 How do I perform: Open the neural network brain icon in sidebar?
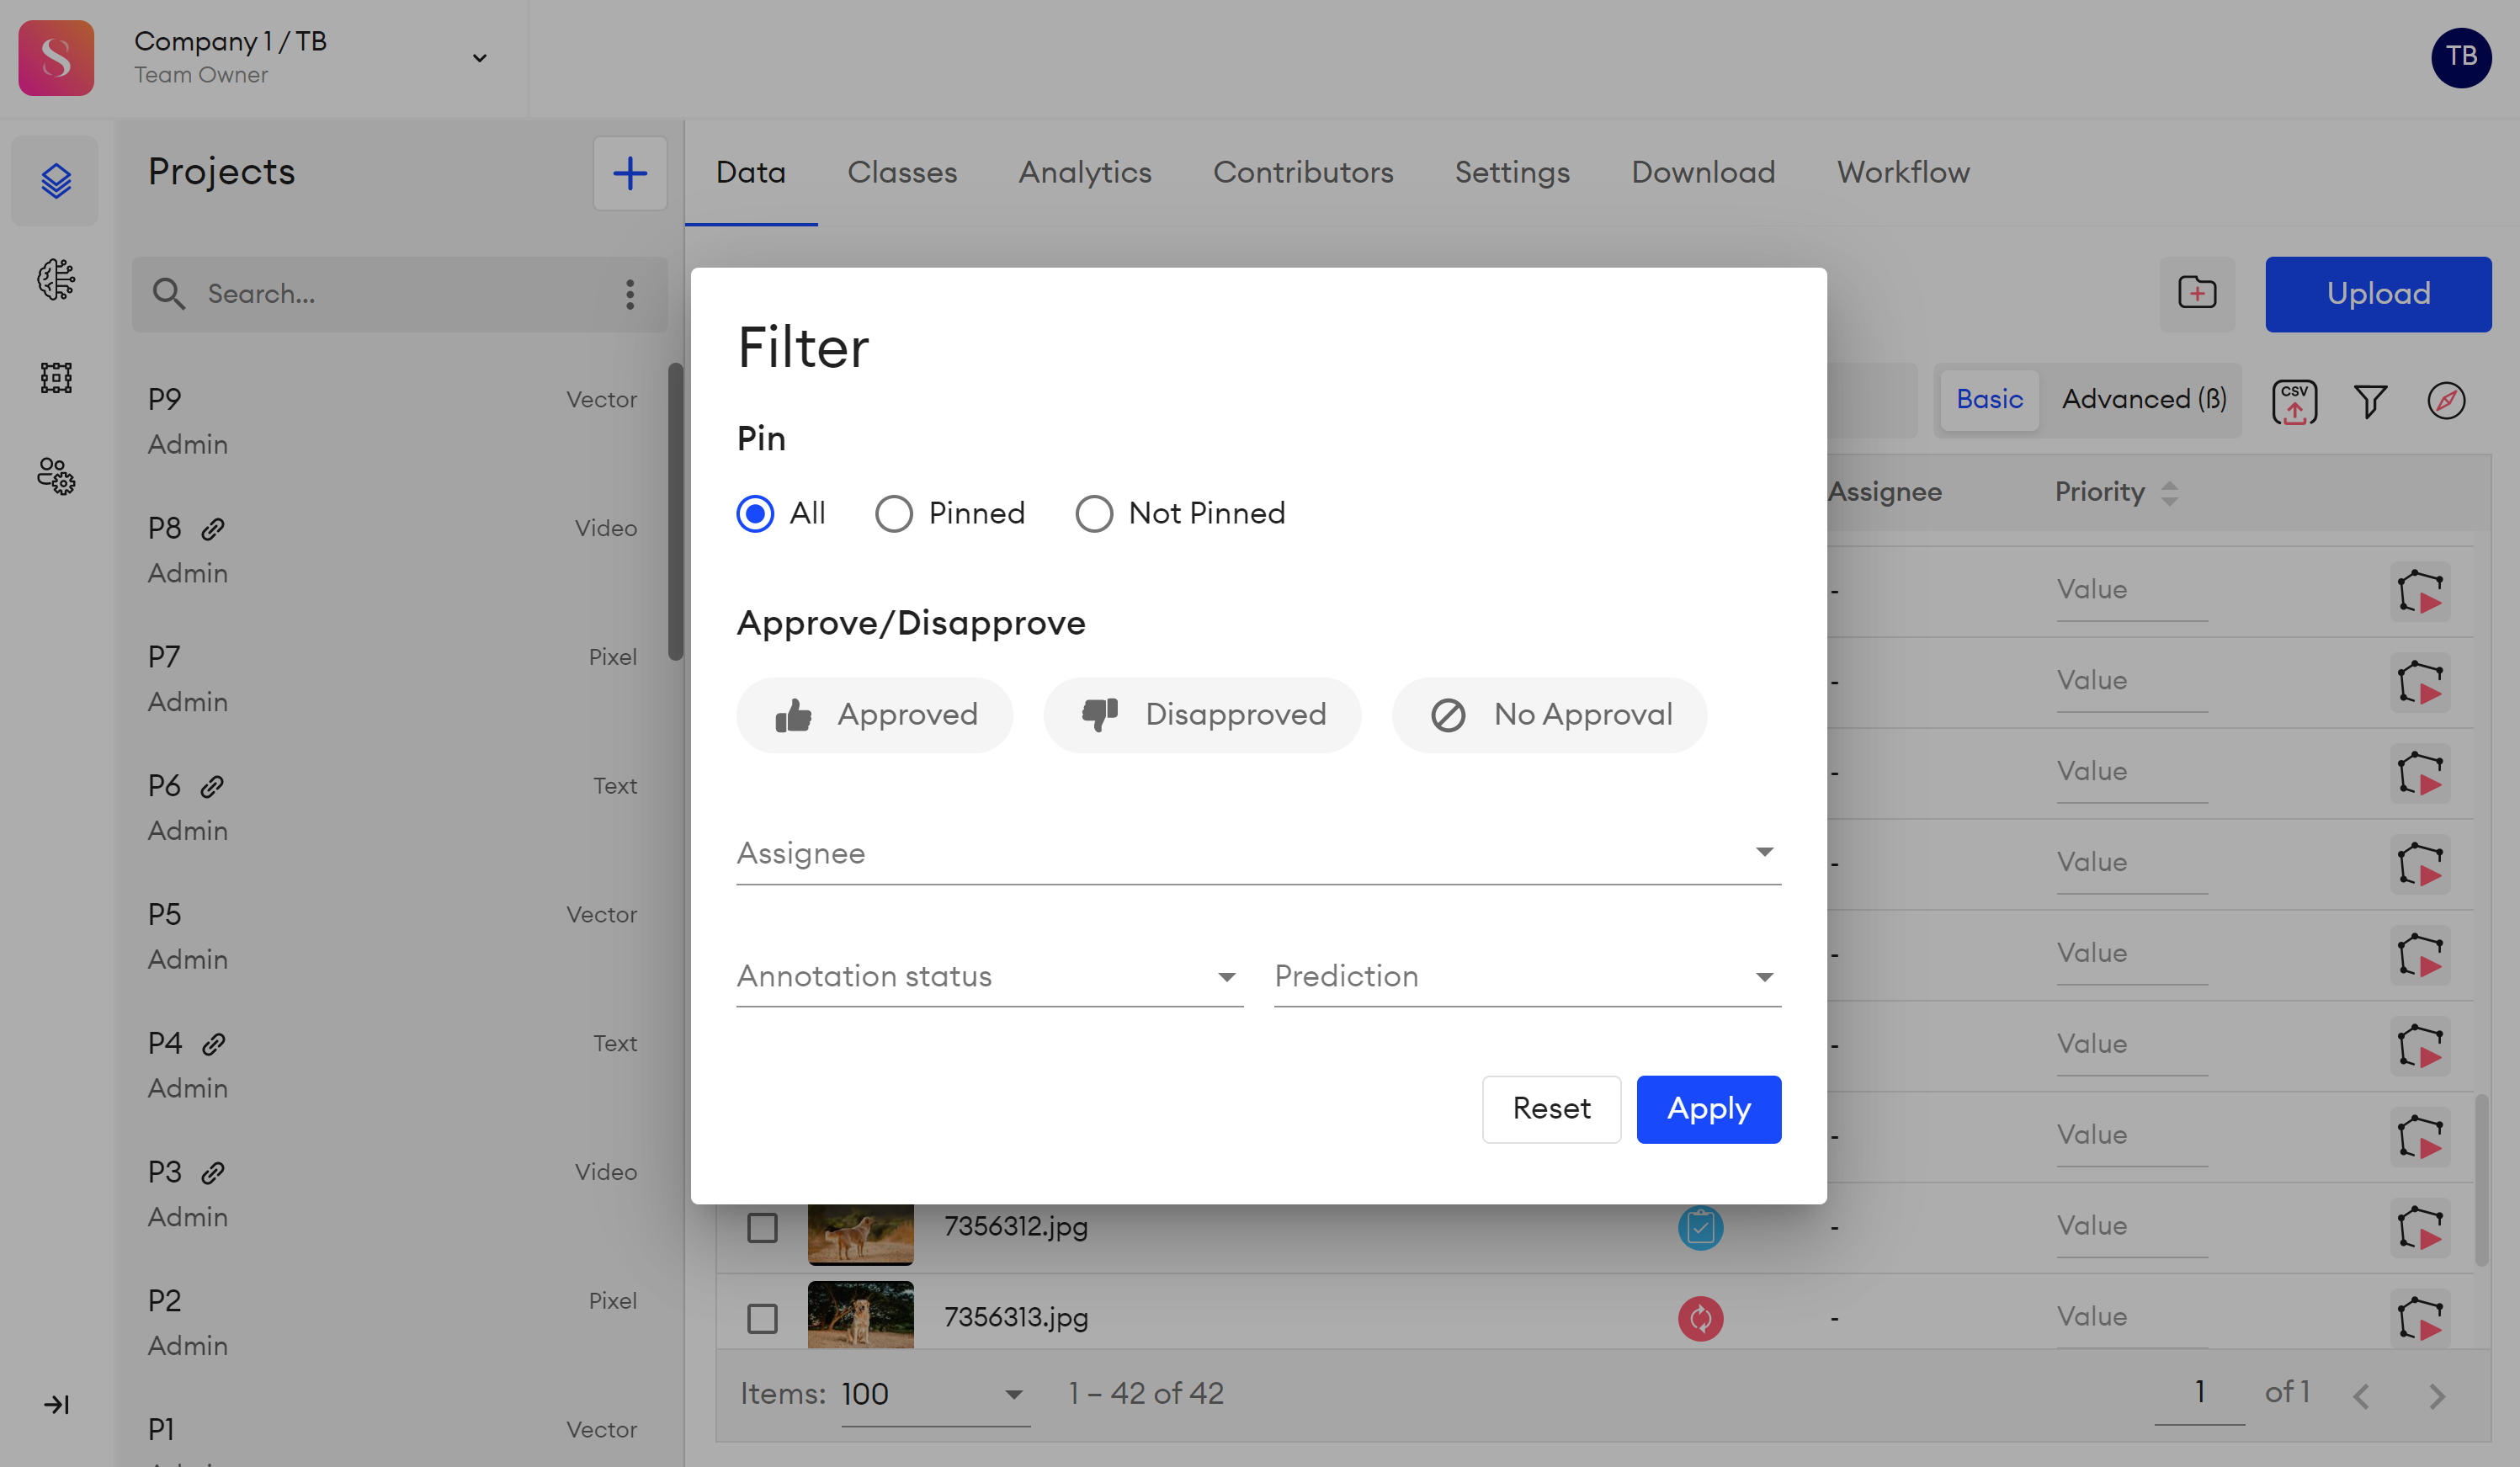[x=56, y=279]
